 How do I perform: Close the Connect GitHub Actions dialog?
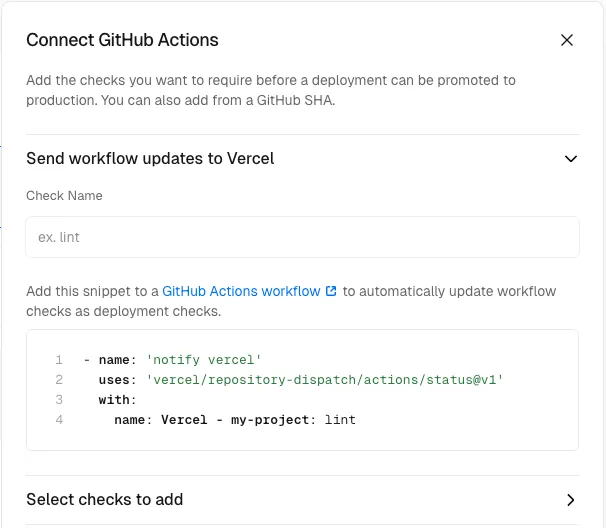(x=567, y=40)
